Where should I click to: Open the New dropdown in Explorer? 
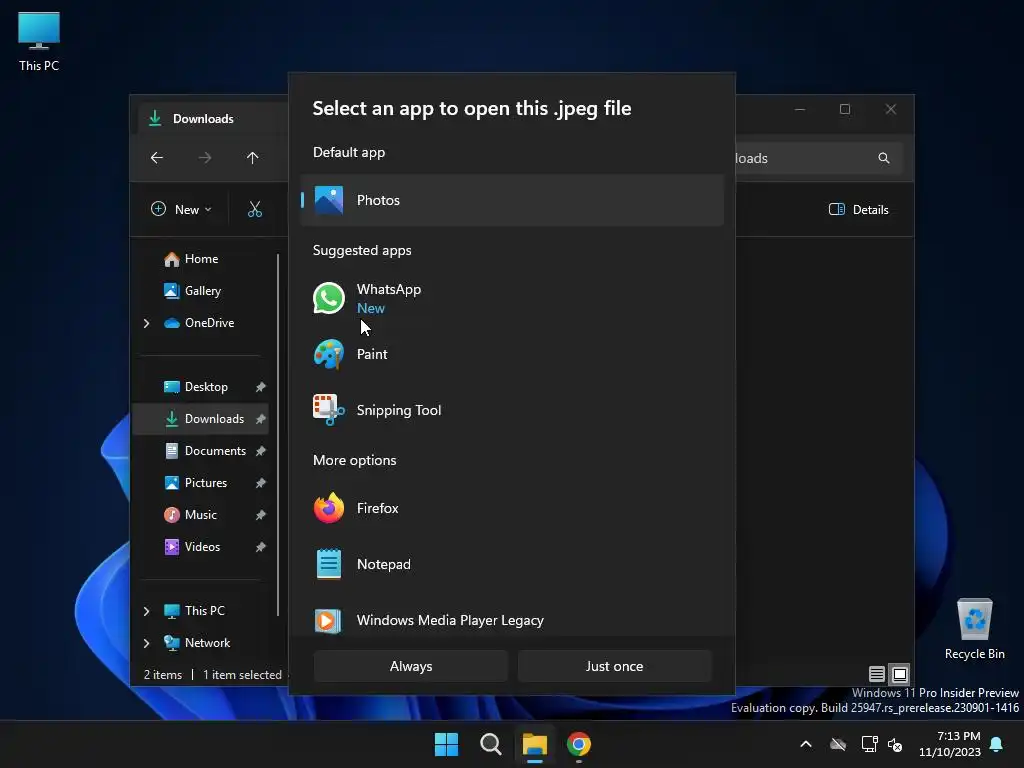[182, 210]
